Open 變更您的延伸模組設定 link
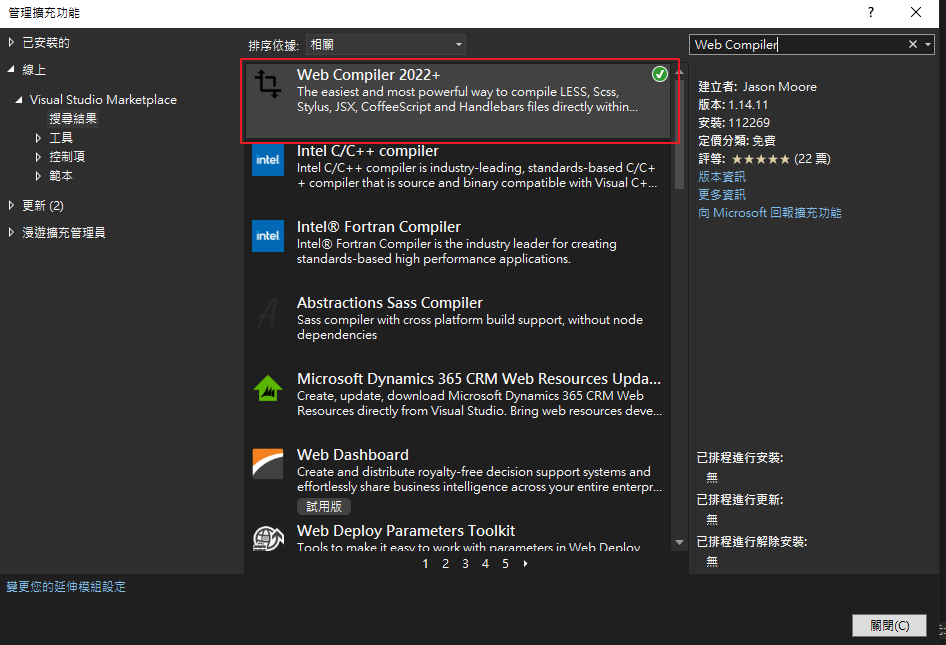Image resolution: width=946 pixels, height=645 pixels. [66, 586]
